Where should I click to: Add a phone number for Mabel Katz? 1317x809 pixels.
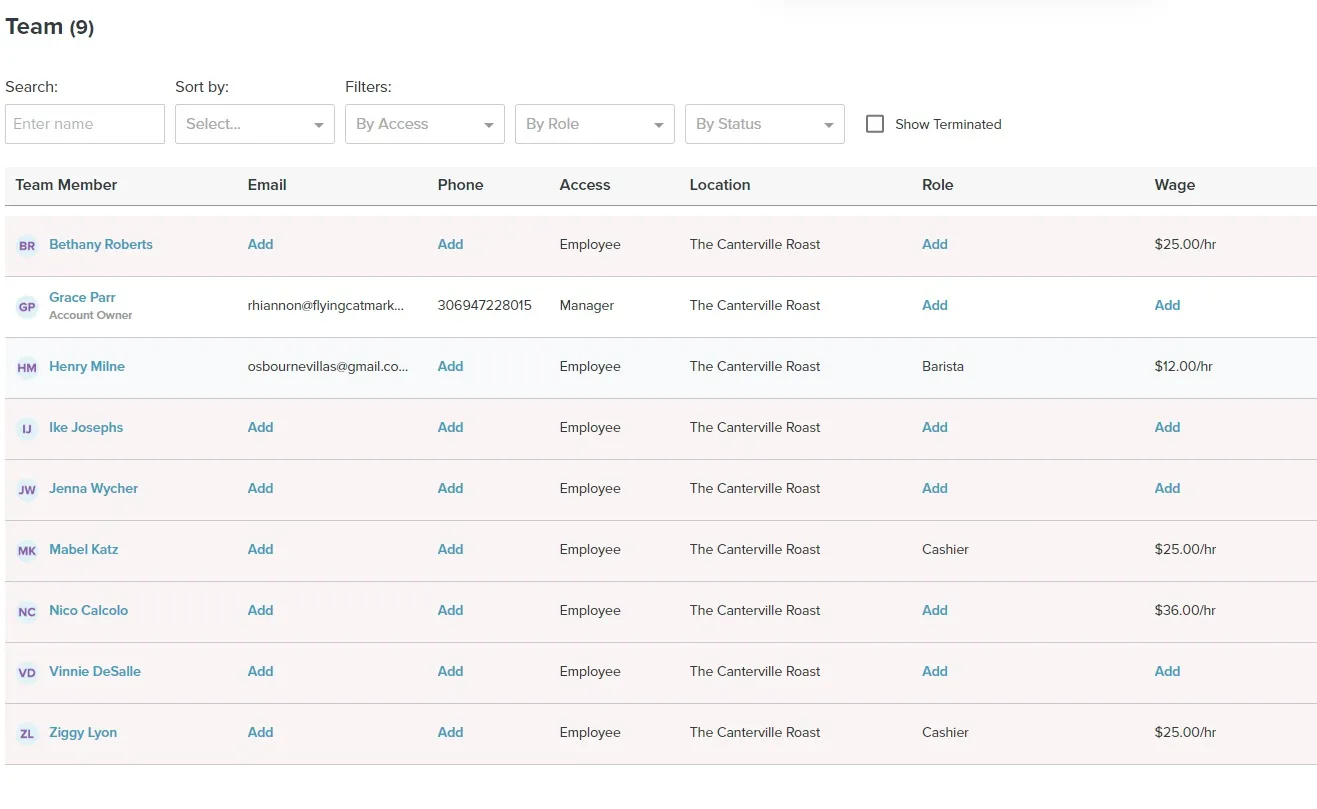(x=451, y=549)
